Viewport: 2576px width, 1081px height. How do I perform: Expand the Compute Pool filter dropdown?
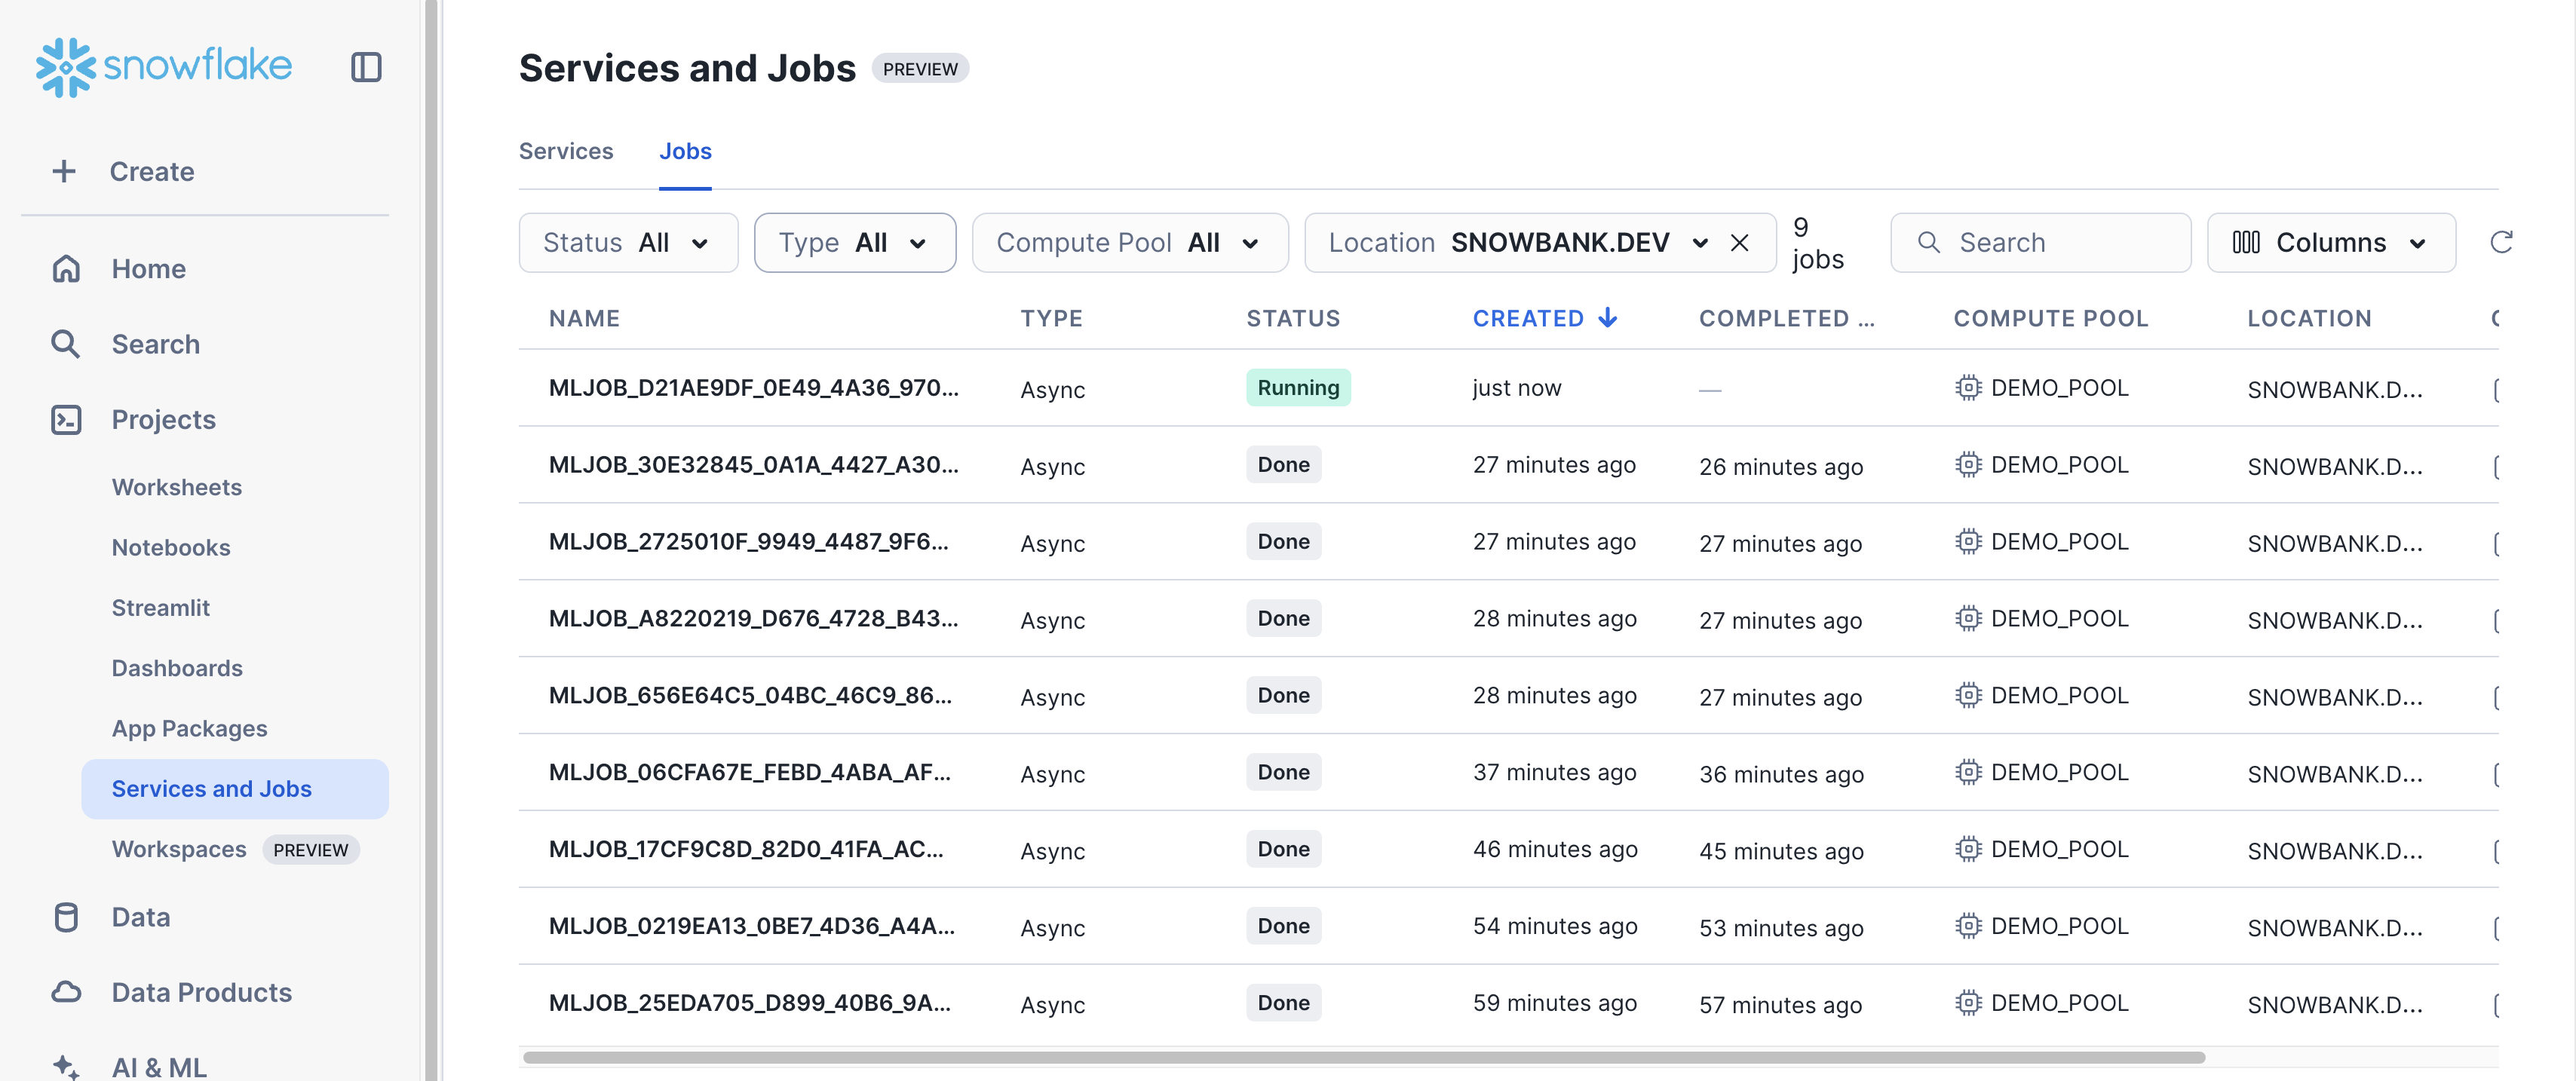[1129, 243]
